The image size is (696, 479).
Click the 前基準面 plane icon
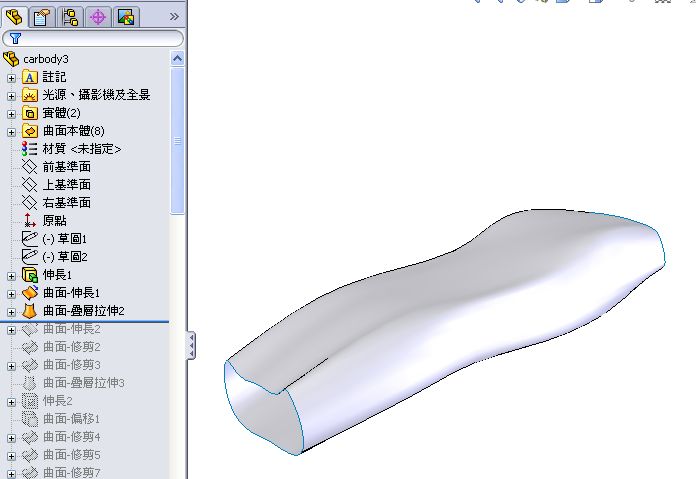30,167
